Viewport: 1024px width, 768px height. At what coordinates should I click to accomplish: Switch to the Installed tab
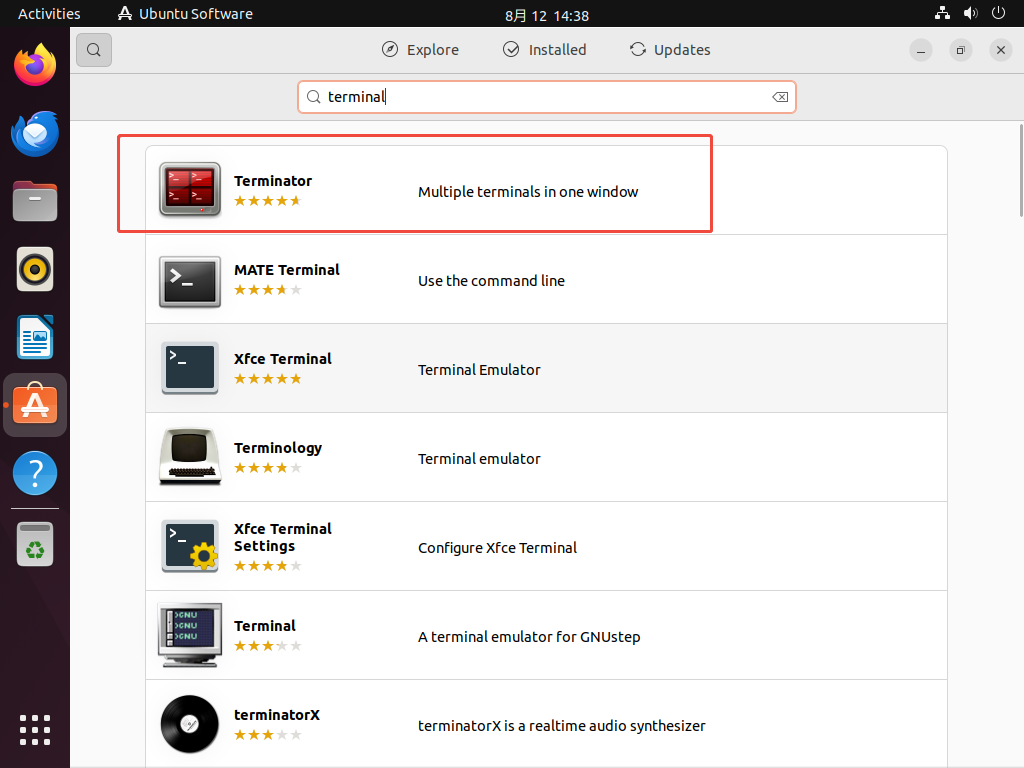click(545, 50)
